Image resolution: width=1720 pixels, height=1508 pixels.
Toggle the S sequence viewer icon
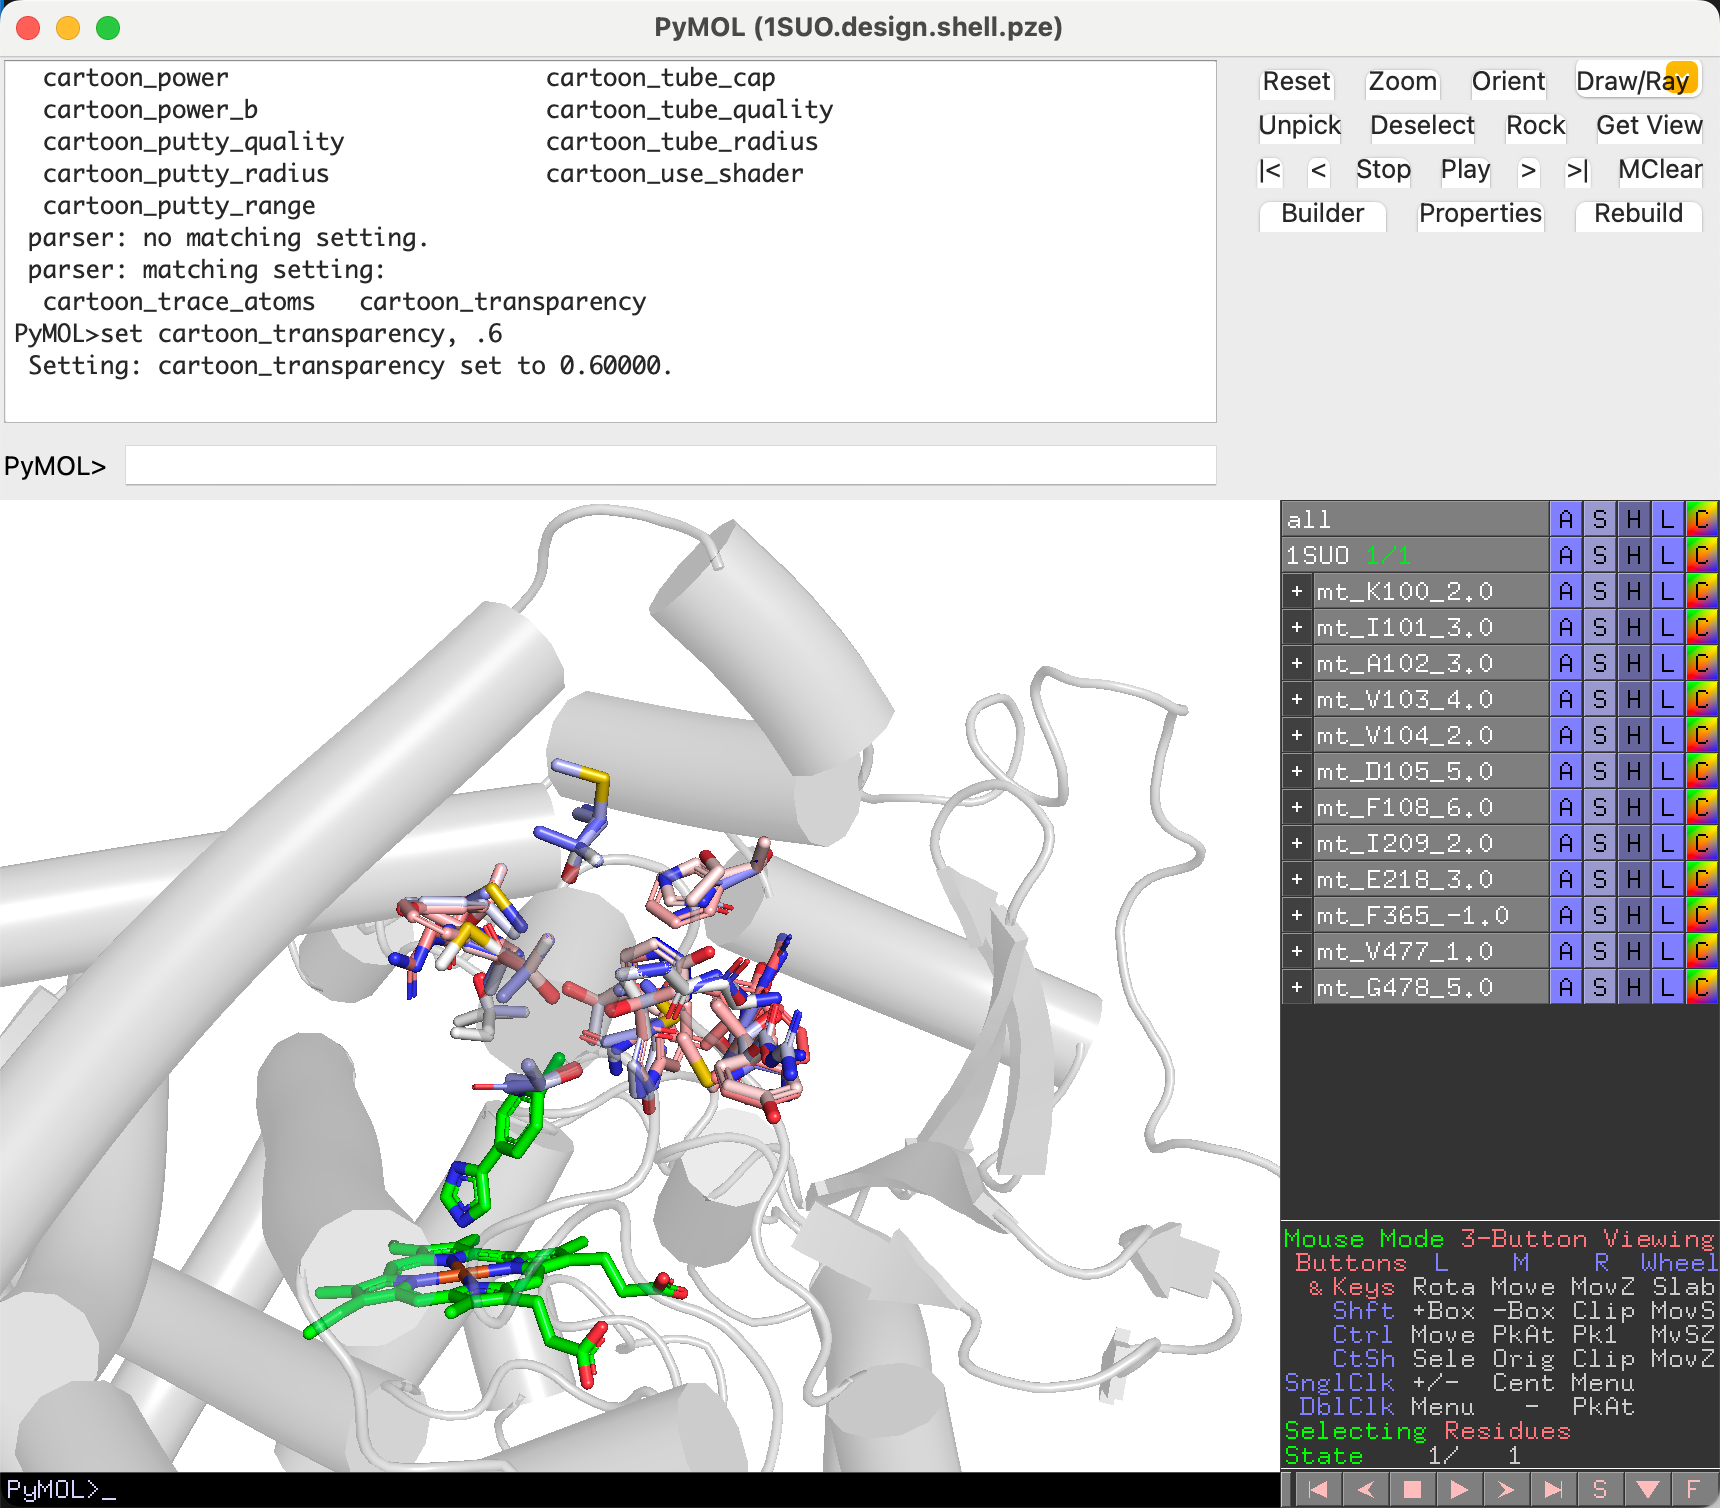1600,1489
